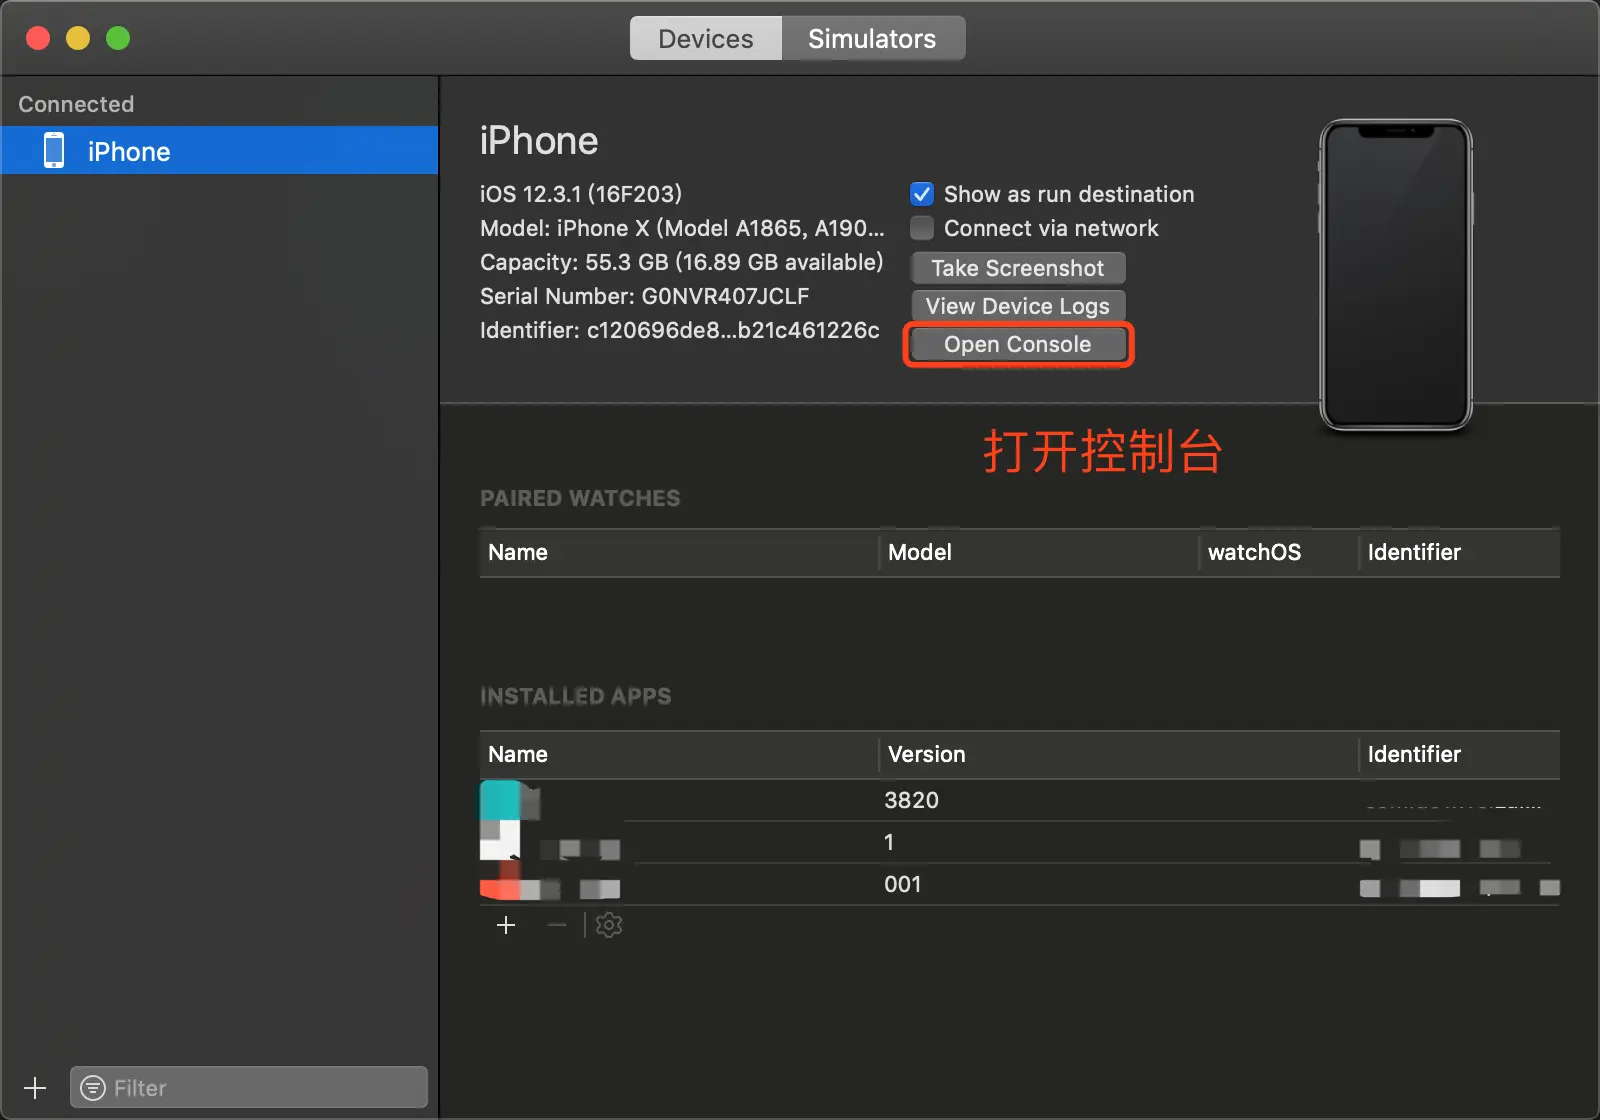Image resolution: width=1600 pixels, height=1120 pixels.
Task: Click the Take Screenshot button
Action: pyautogui.click(x=1018, y=268)
